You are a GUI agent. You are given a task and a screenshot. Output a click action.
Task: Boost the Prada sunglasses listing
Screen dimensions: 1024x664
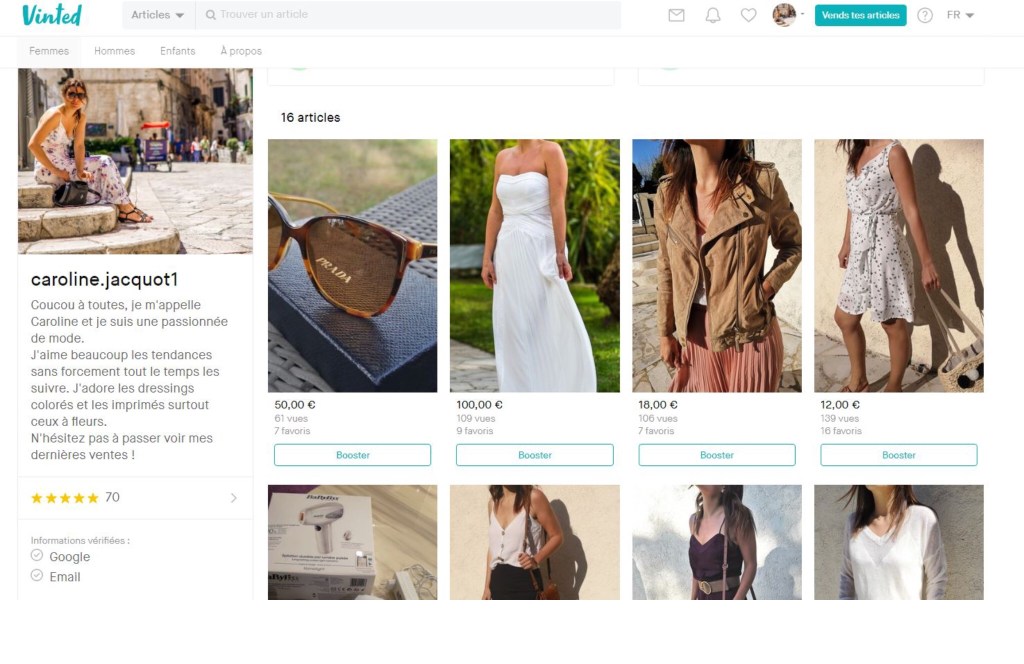(352, 455)
